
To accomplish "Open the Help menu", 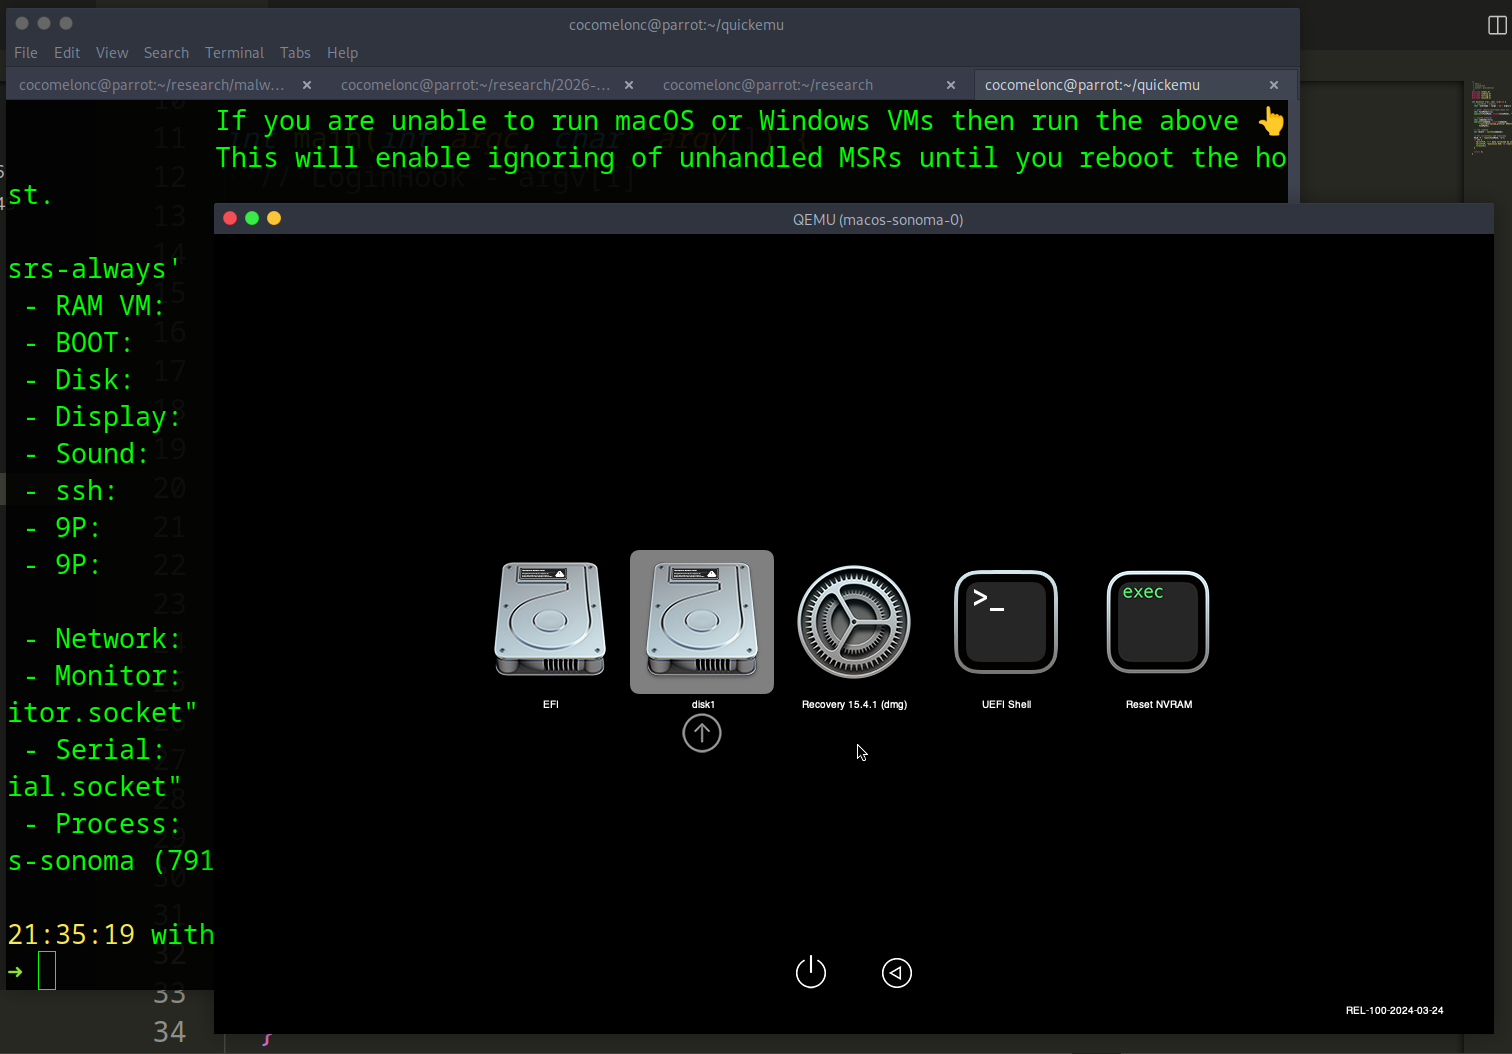I will 342,52.
